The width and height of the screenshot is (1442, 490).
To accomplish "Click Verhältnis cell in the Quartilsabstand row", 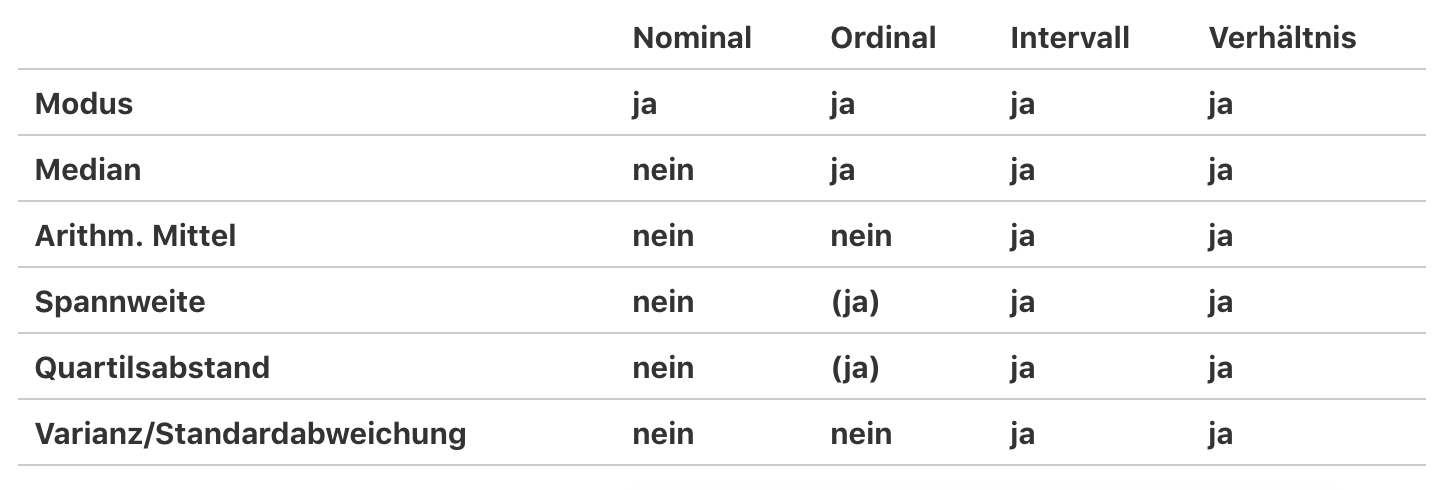I will (1220, 367).
